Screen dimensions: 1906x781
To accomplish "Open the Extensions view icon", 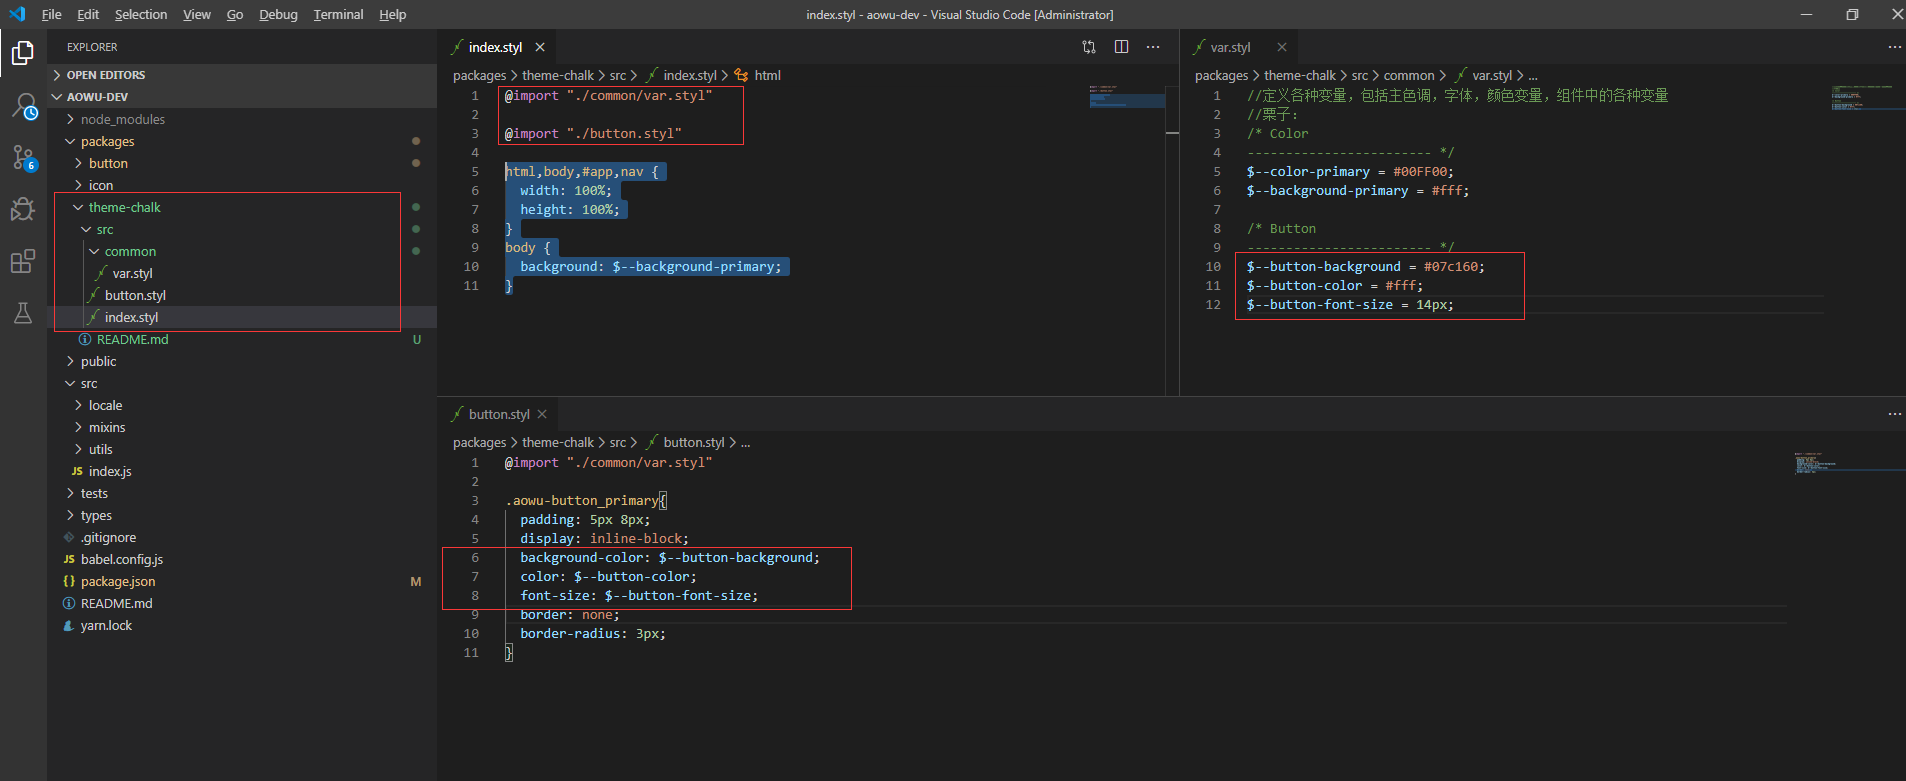I will coord(23,261).
